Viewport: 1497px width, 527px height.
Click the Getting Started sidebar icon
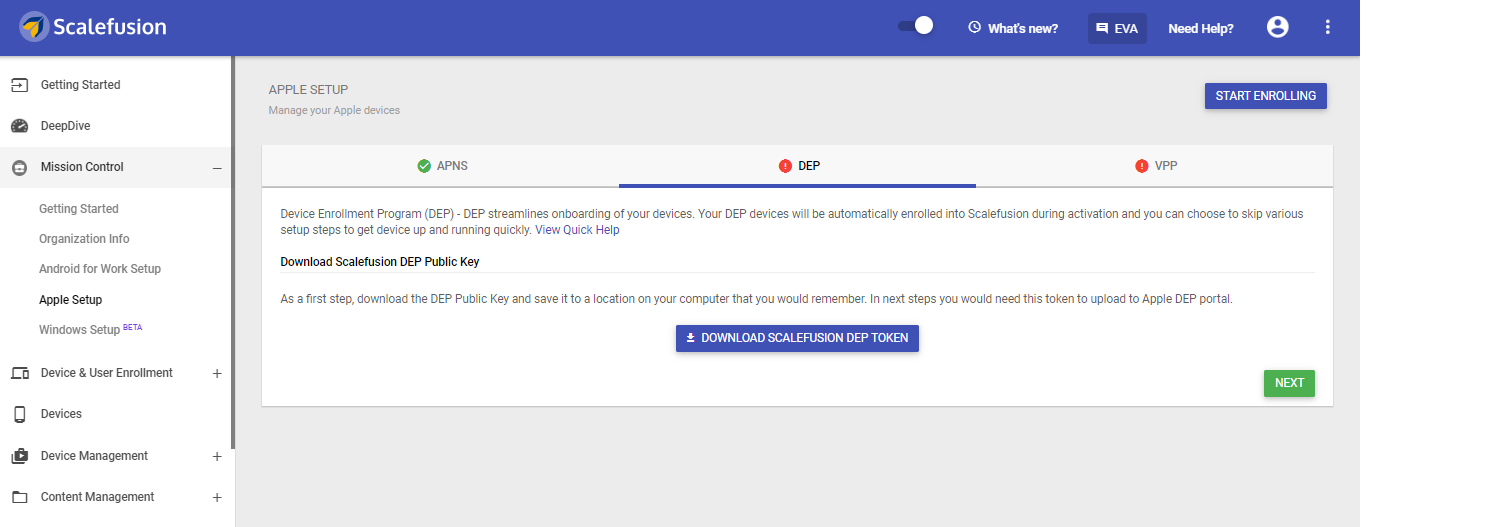pyautogui.click(x=19, y=85)
